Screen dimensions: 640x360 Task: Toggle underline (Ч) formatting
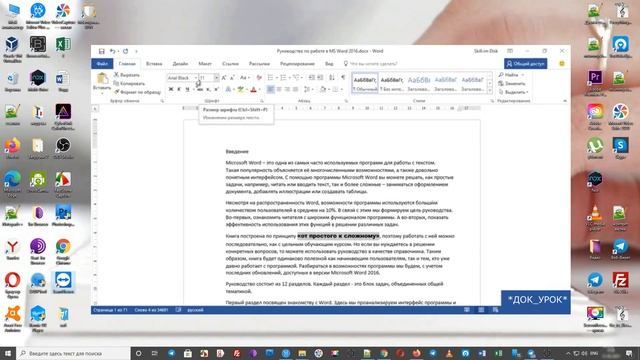tap(188, 89)
